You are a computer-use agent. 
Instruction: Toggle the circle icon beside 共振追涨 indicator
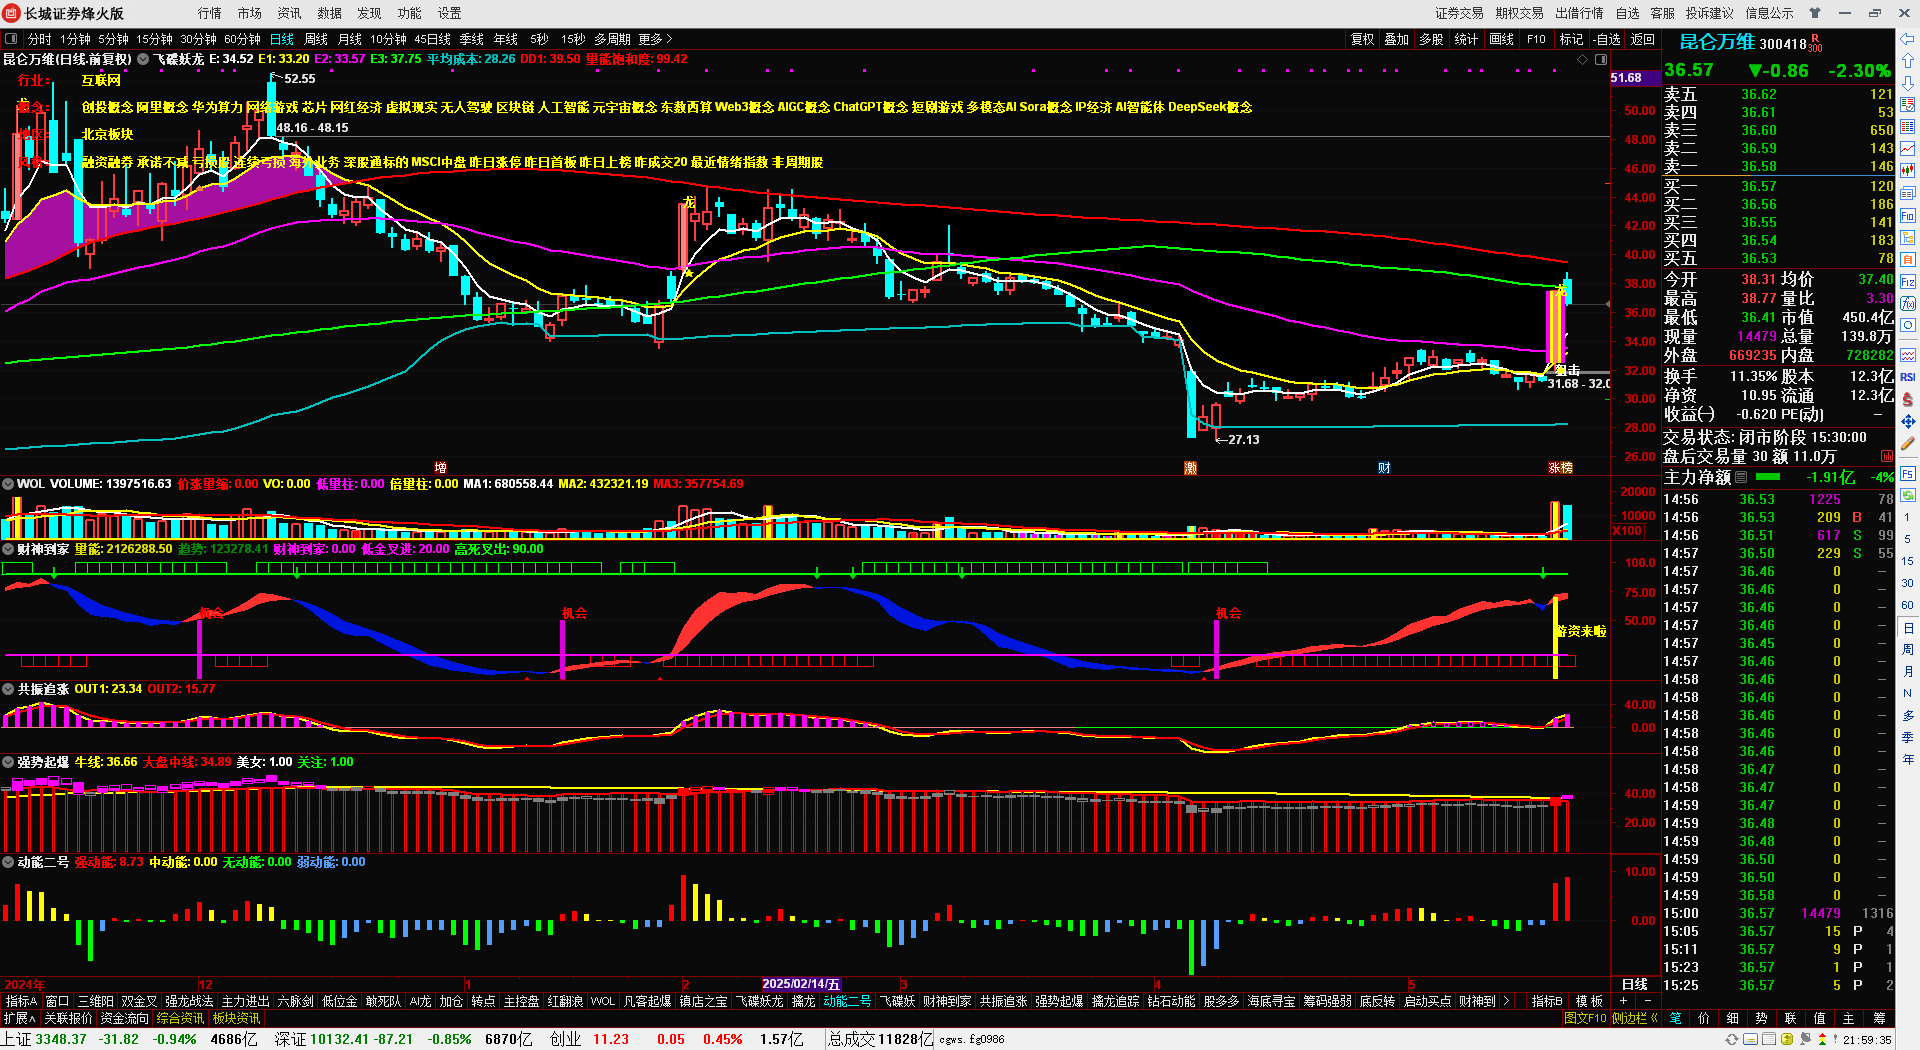point(8,689)
